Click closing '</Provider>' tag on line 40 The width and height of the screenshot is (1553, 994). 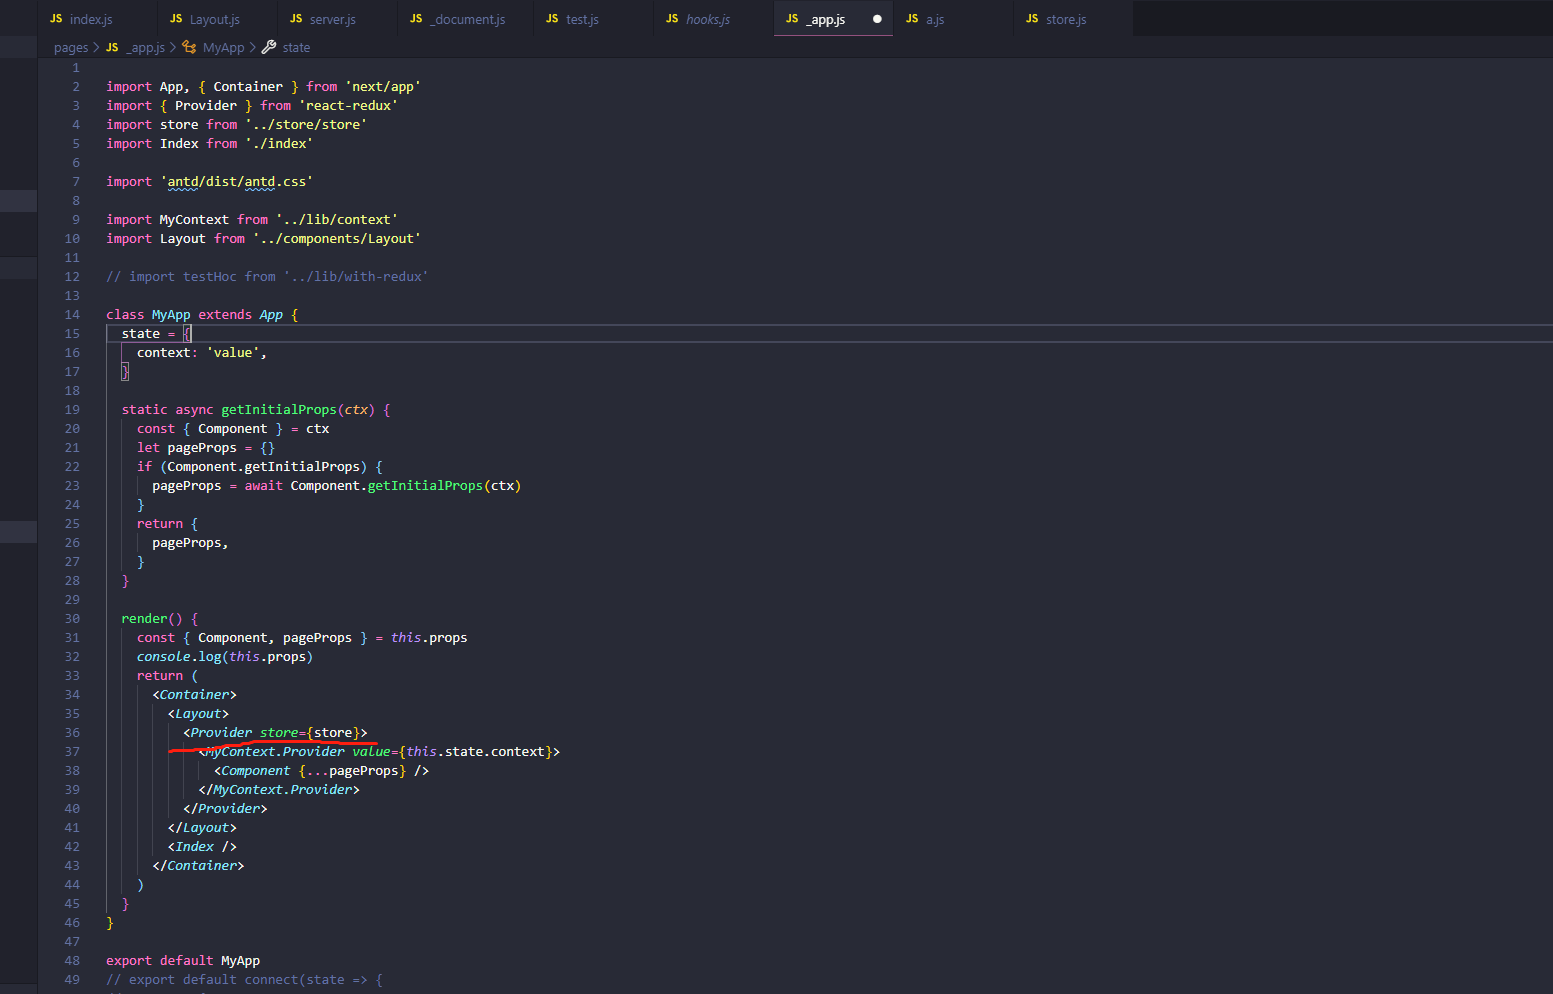click(x=225, y=809)
